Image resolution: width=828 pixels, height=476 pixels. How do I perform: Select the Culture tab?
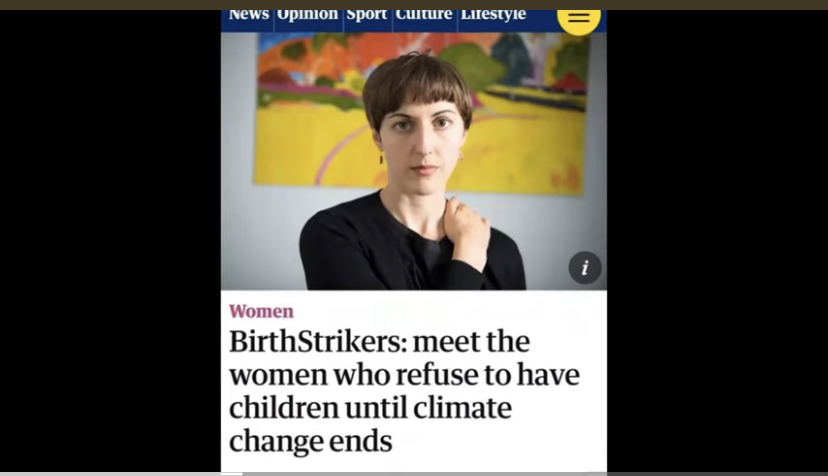click(424, 16)
